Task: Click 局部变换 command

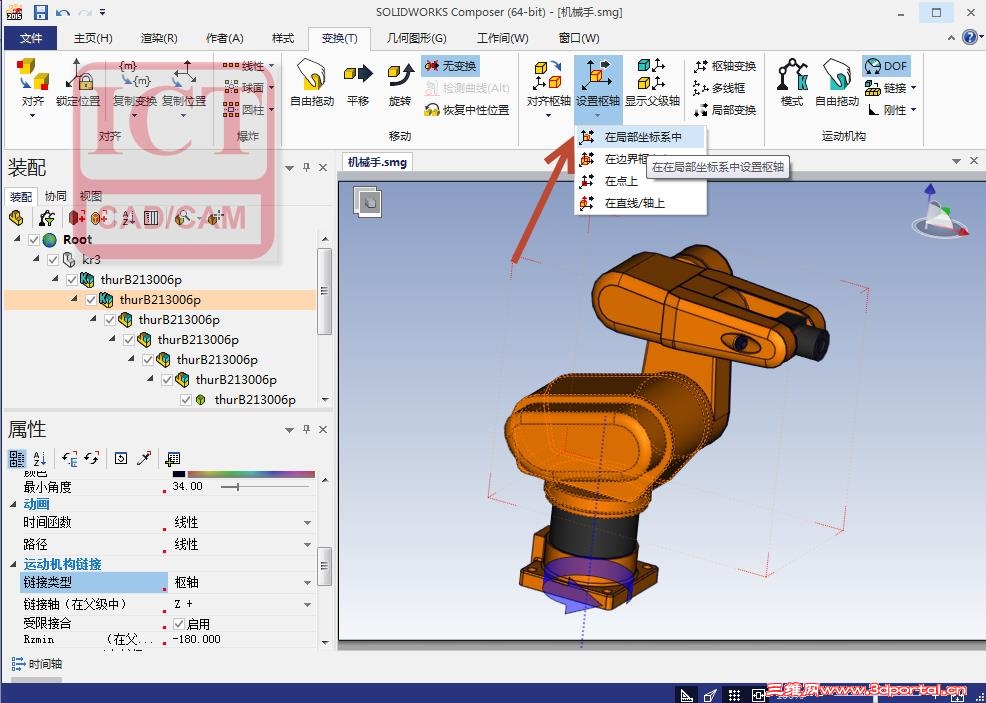Action: coord(724,110)
